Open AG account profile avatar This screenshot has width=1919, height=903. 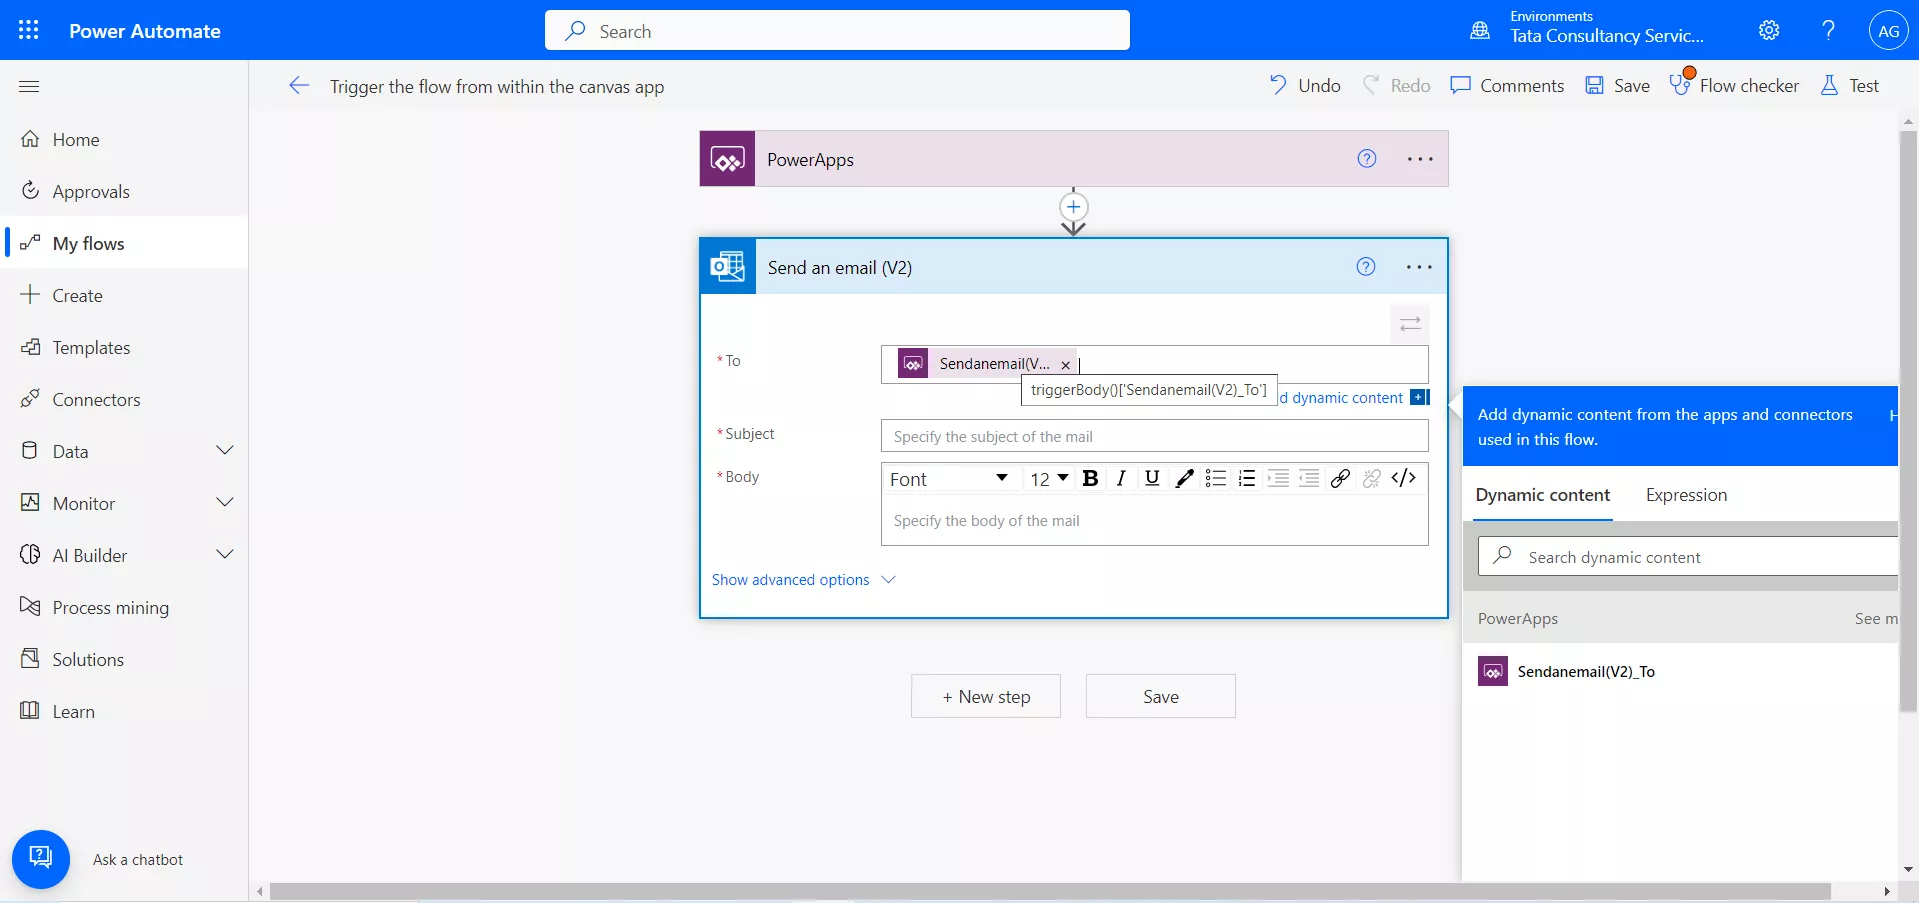1888,30
